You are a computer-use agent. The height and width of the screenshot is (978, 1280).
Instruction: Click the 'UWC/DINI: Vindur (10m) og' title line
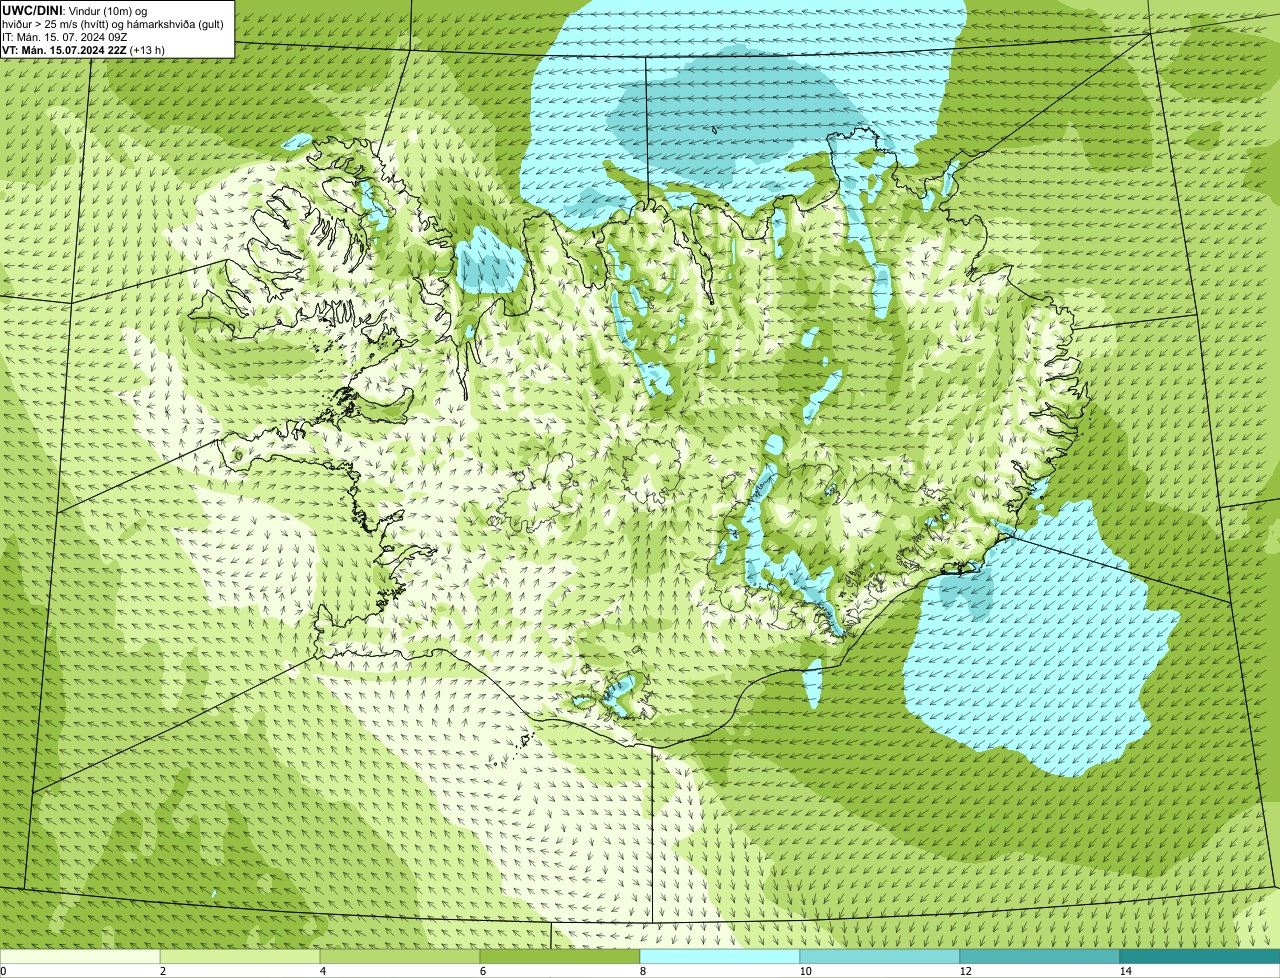(x=76, y=10)
